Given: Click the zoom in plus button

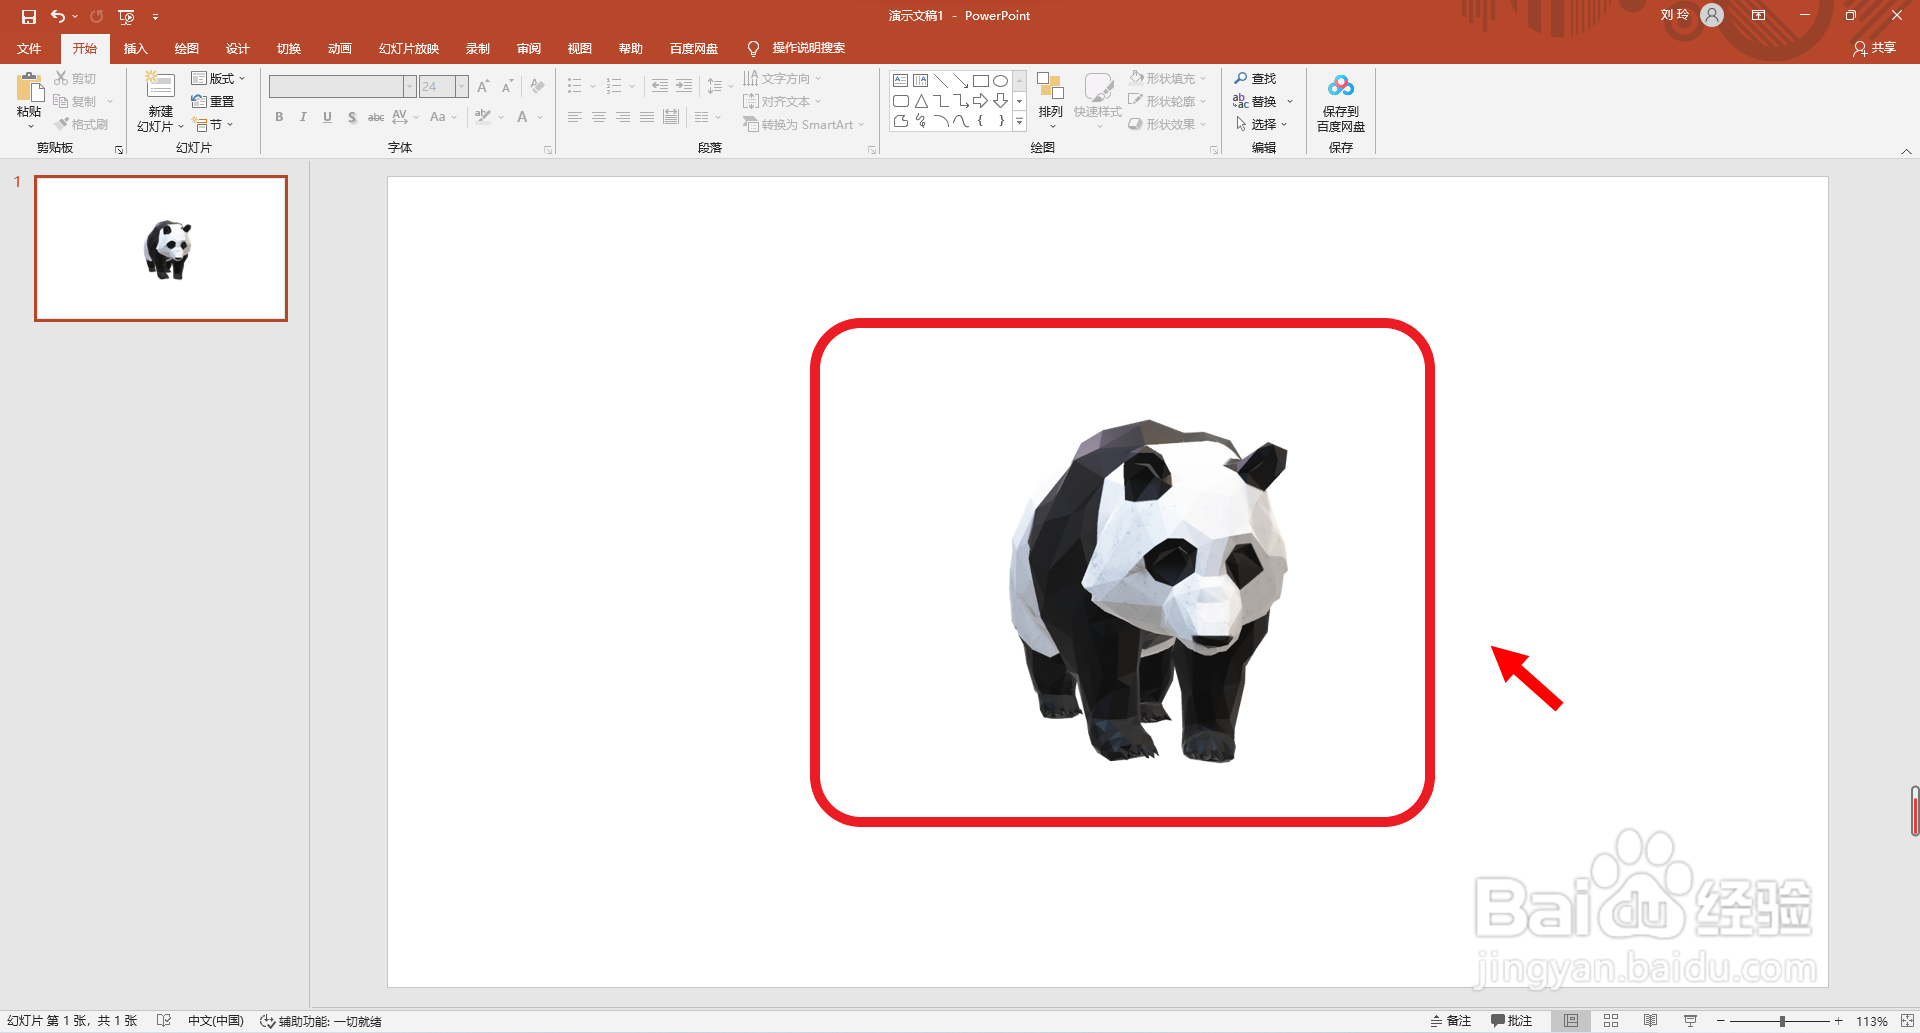Looking at the screenshot, I should tap(1838, 1021).
